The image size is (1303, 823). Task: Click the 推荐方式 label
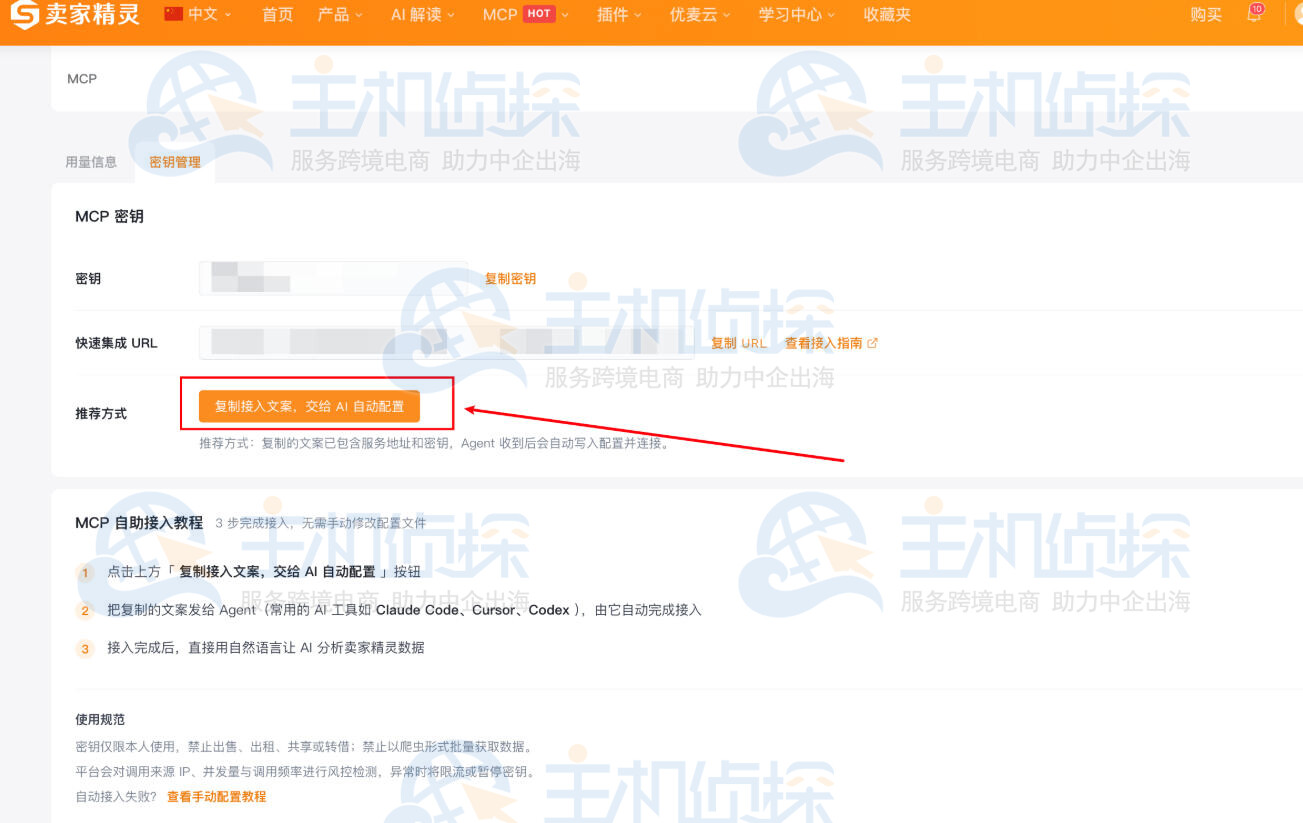point(101,414)
